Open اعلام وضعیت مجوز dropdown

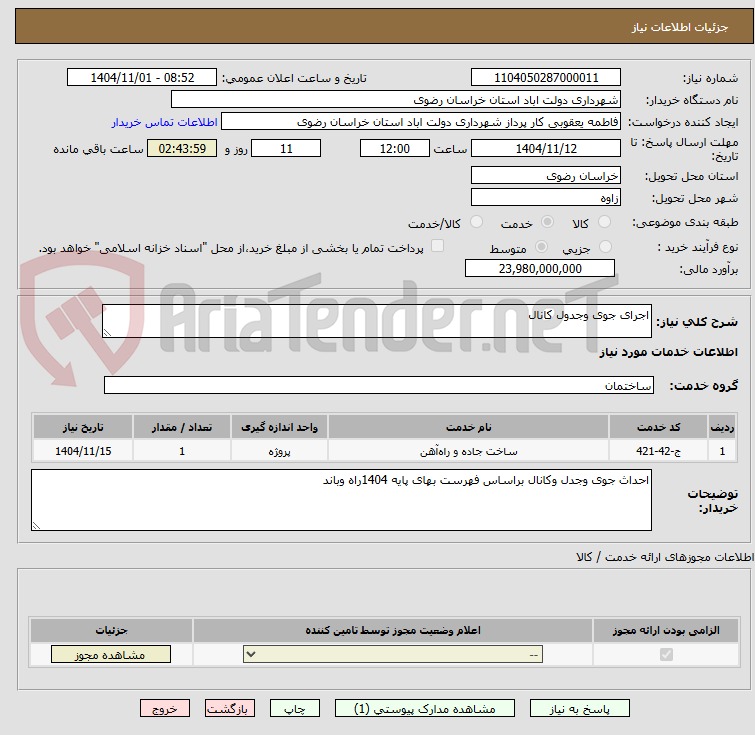(x=393, y=655)
